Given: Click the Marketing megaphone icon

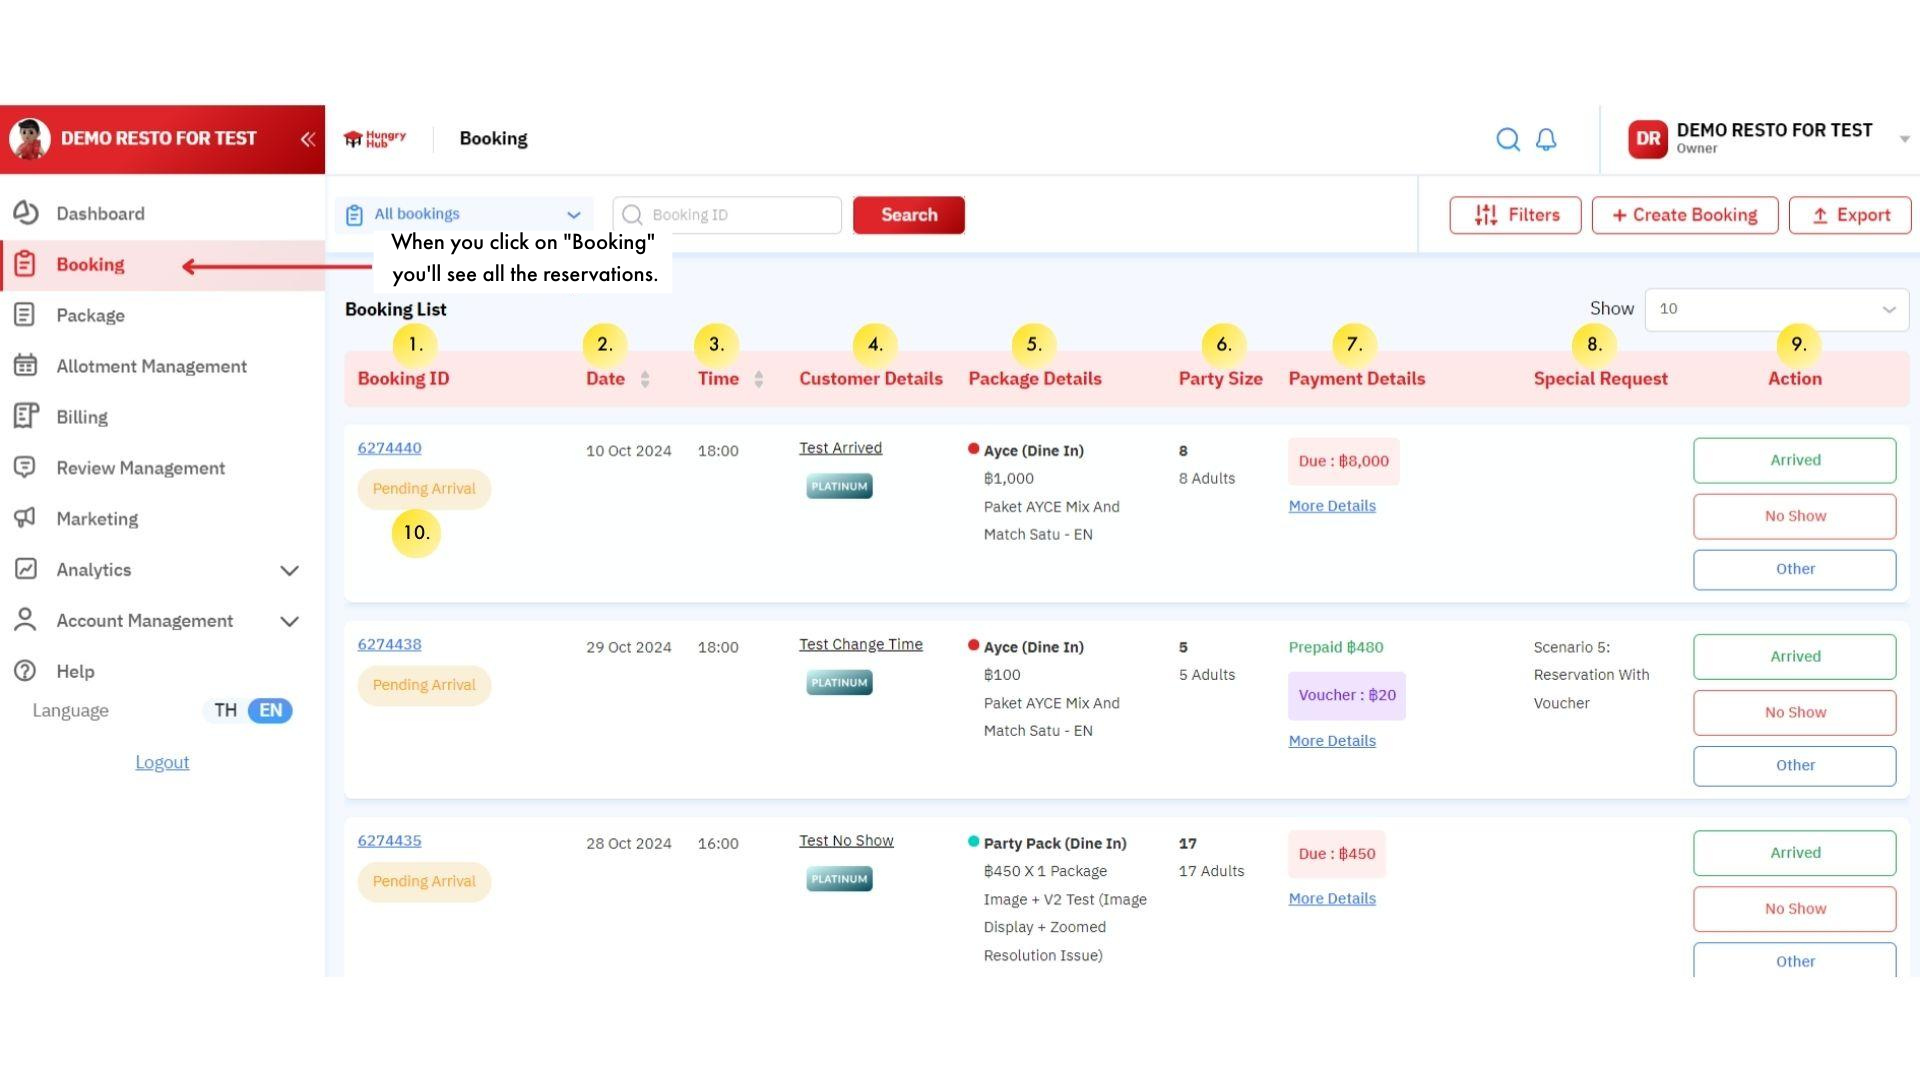Looking at the screenshot, I should point(26,519).
